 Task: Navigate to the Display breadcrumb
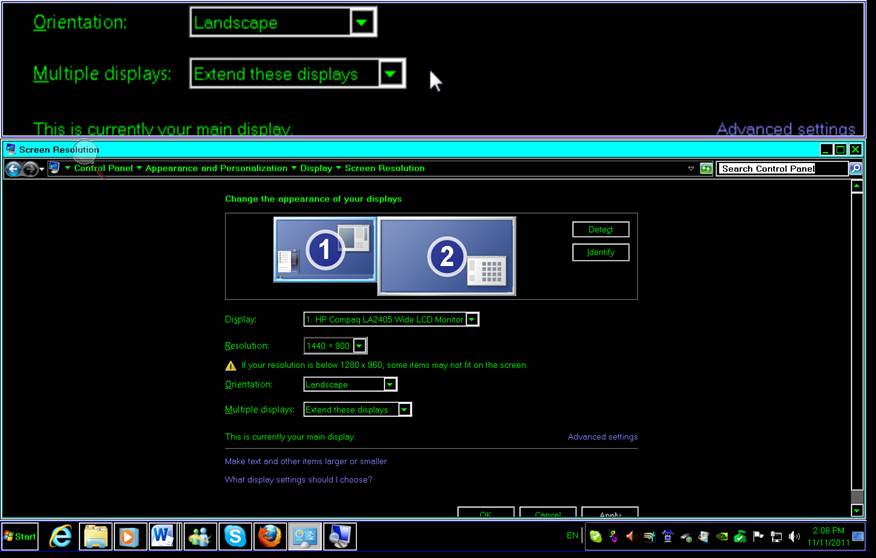[x=316, y=168]
